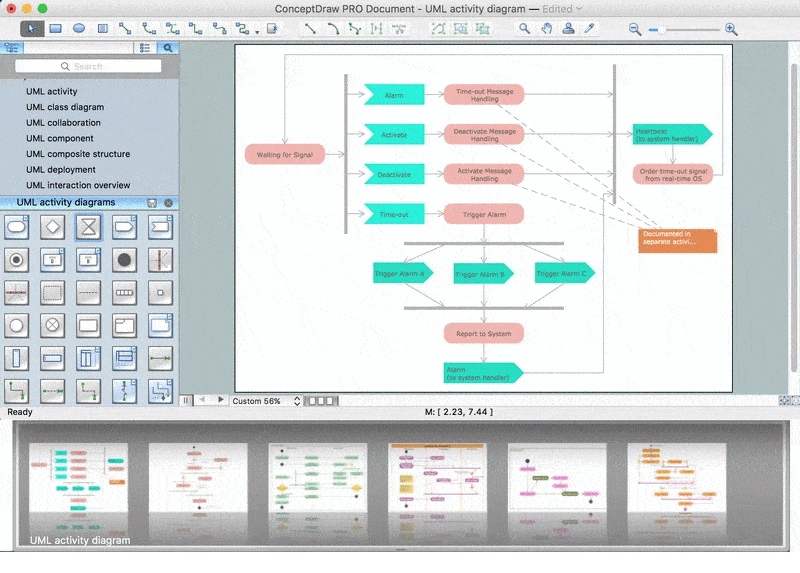This screenshot has height=573, width=800.
Task: Pick the diamond decision shape
Action: pyautogui.click(x=52, y=227)
